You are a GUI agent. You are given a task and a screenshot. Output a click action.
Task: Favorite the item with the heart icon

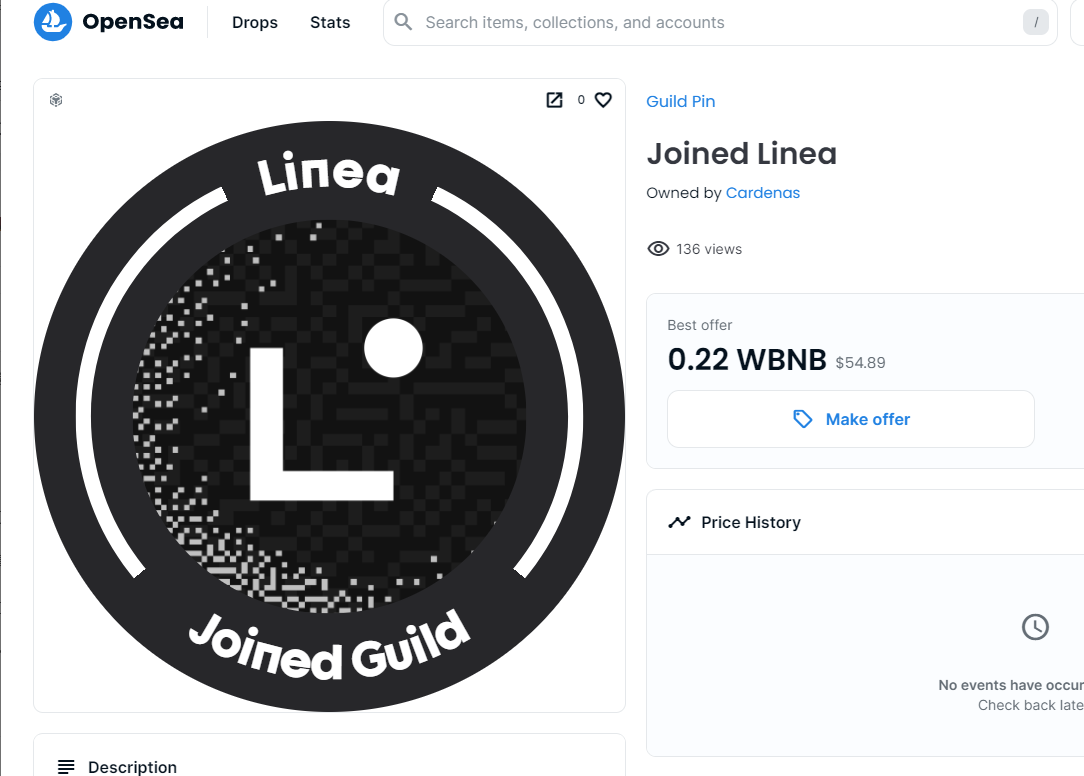(604, 100)
